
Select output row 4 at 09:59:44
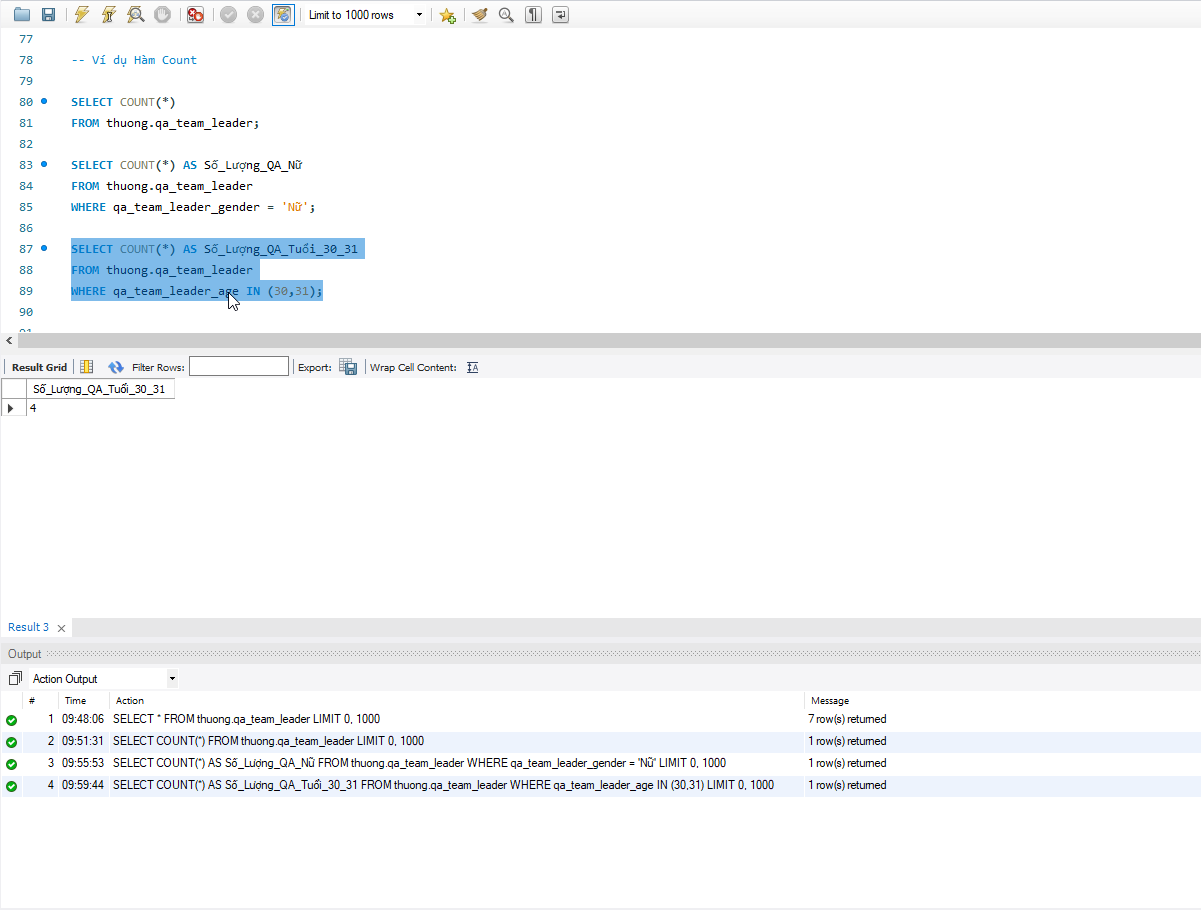click(600, 785)
